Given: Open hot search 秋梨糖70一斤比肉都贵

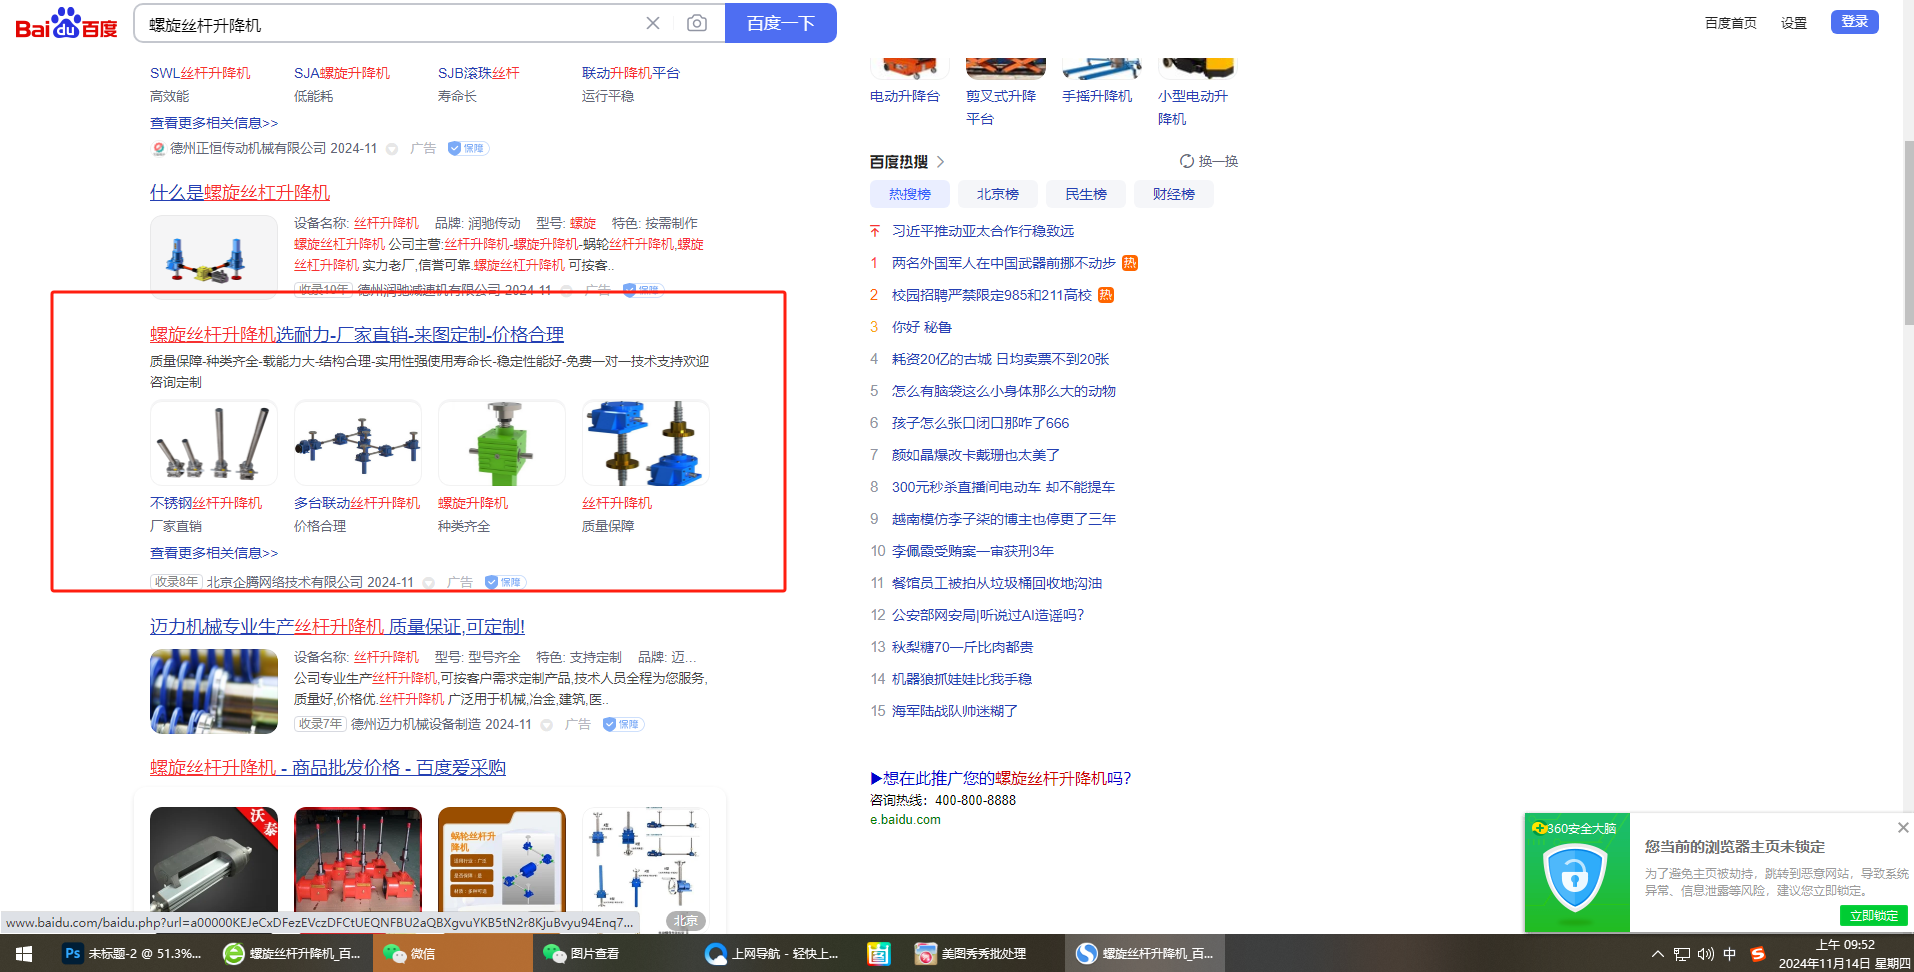Looking at the screenshot, I should click(963, 647).
